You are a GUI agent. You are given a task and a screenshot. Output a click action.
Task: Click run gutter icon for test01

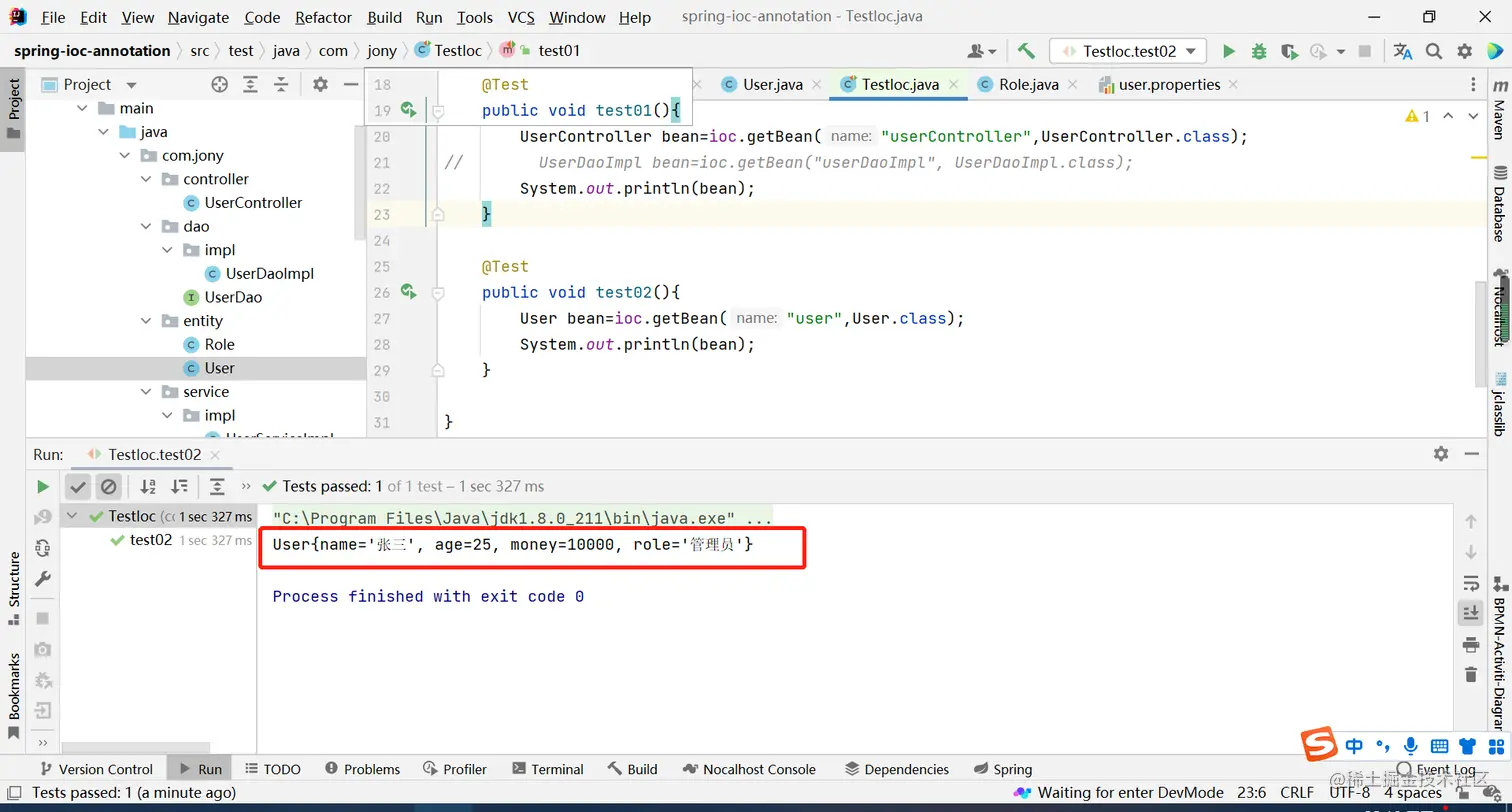(x=408, y=110)
